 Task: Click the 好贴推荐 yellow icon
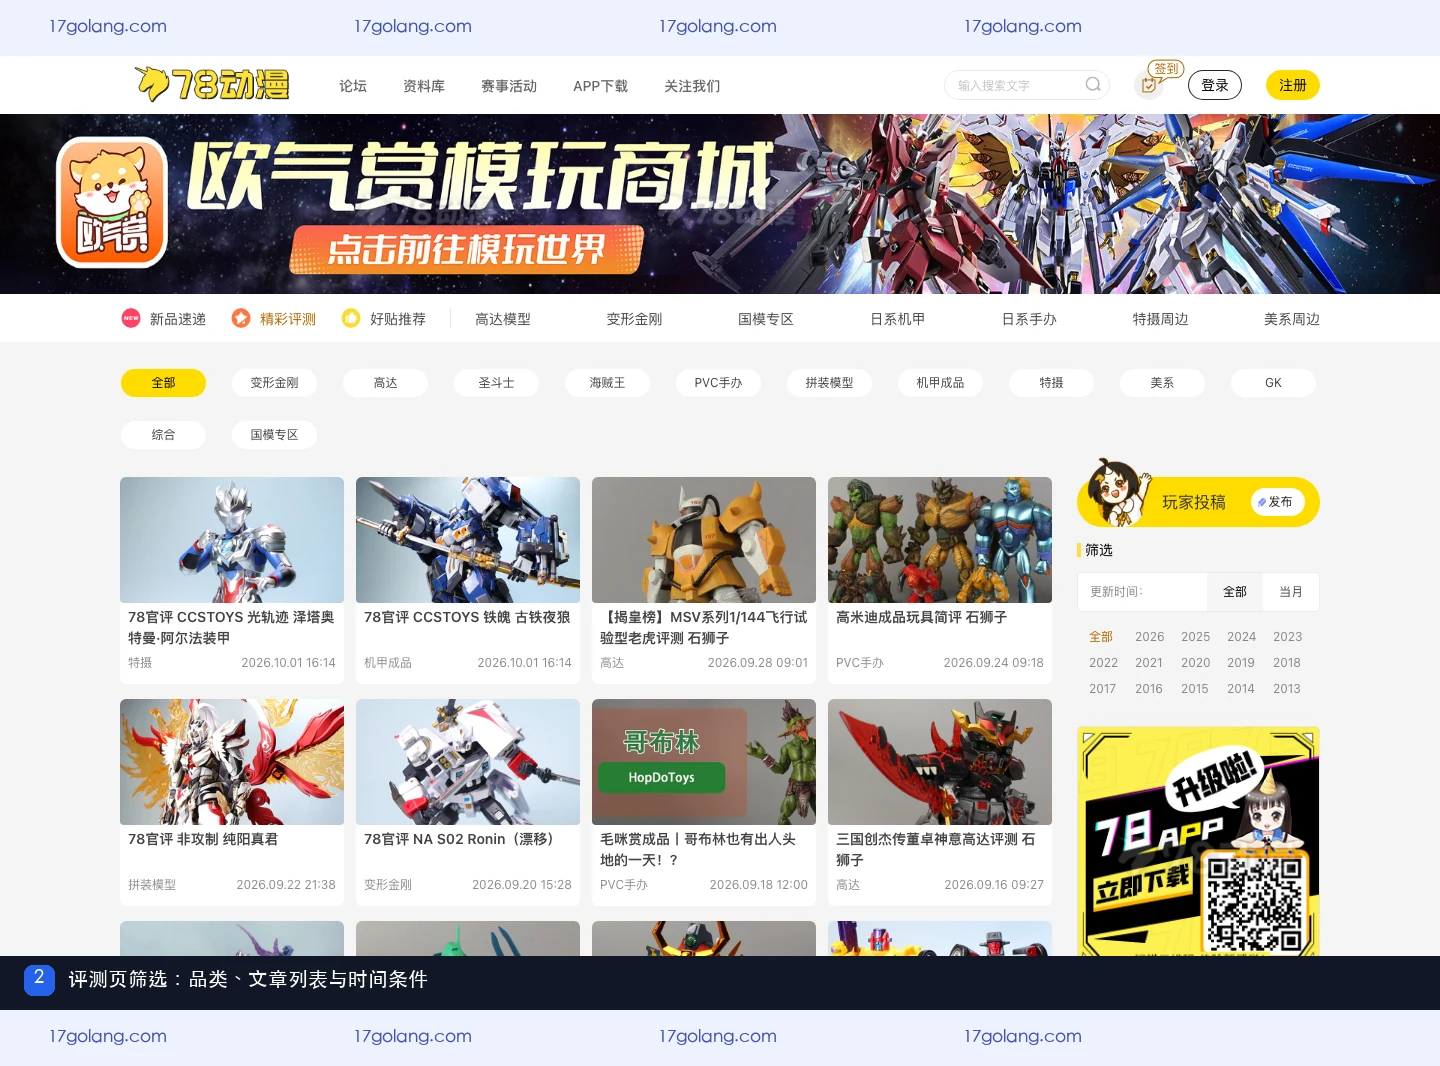[x=351, y=318]
